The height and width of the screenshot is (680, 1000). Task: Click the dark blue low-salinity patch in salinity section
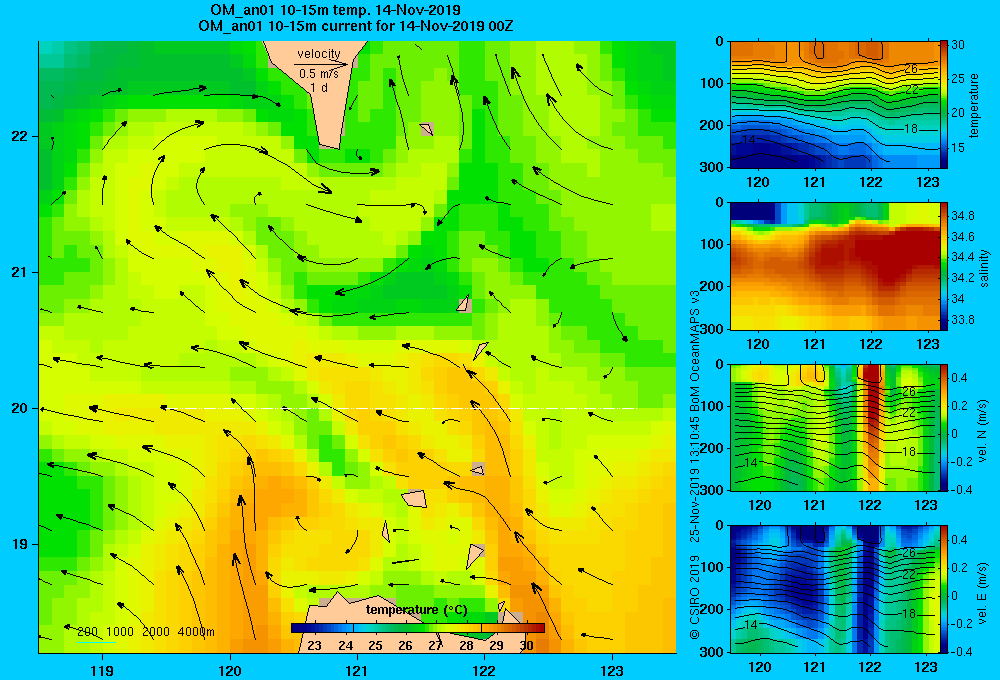coord(753,211)
